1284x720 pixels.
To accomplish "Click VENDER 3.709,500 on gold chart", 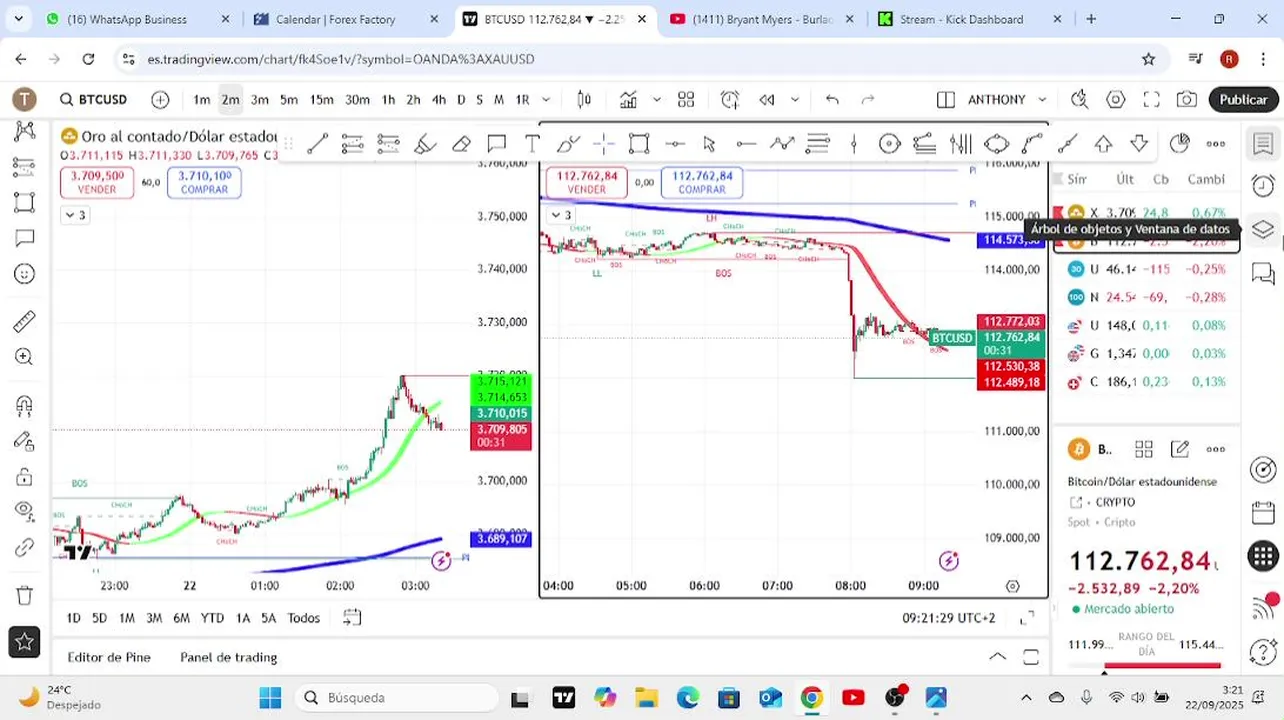I will coord(97,182).
